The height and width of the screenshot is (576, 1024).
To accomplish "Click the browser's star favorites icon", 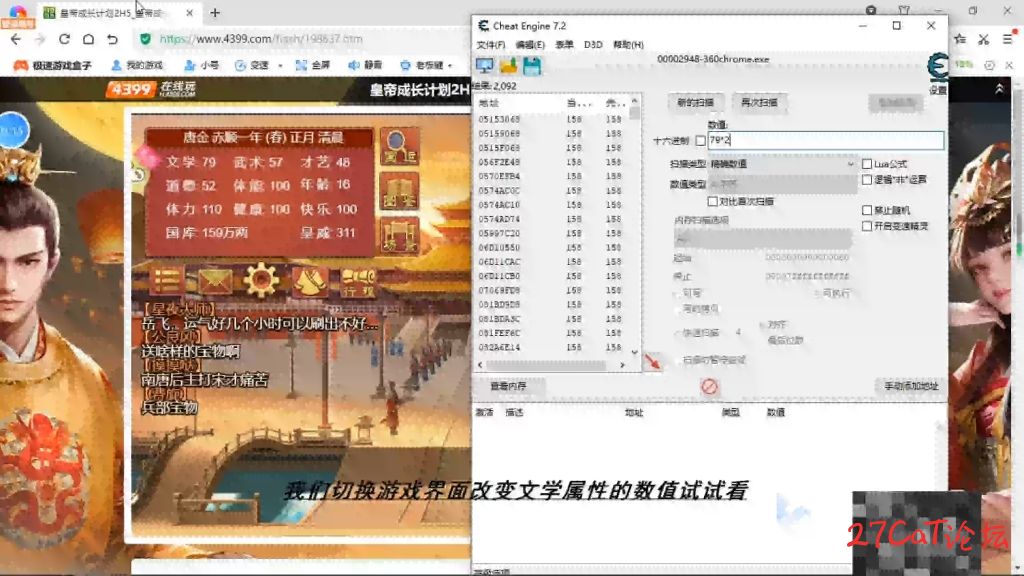I will pyautogui.click(x=960, y=39).
